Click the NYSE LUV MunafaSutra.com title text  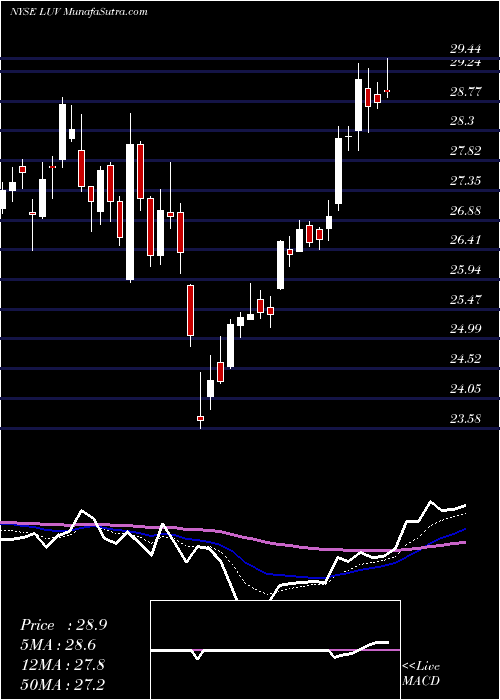click(x=79, y=12)
